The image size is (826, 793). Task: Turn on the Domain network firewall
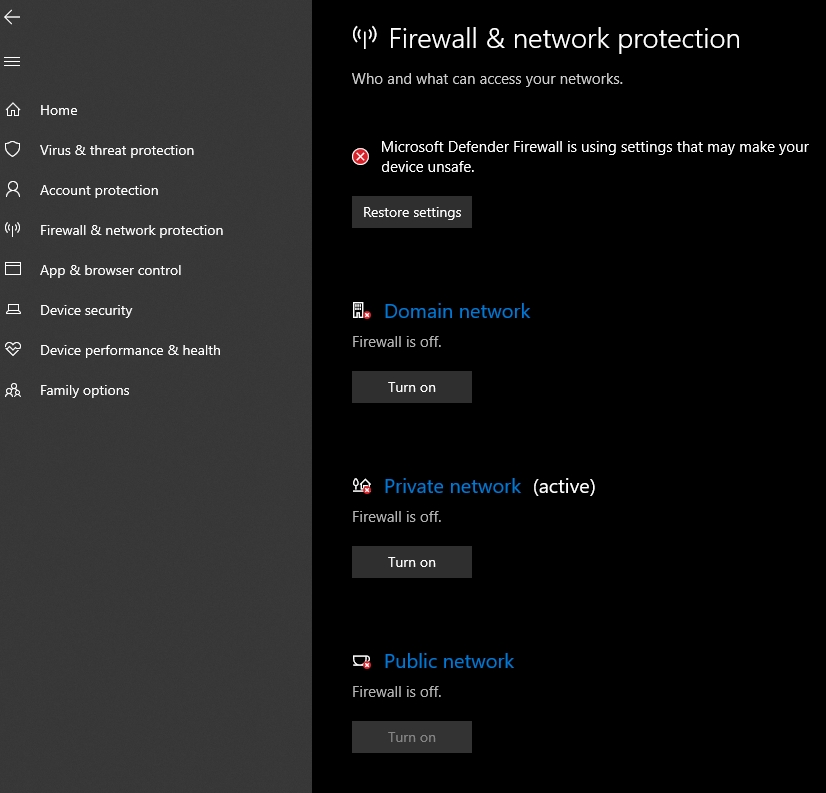[411, 387]
